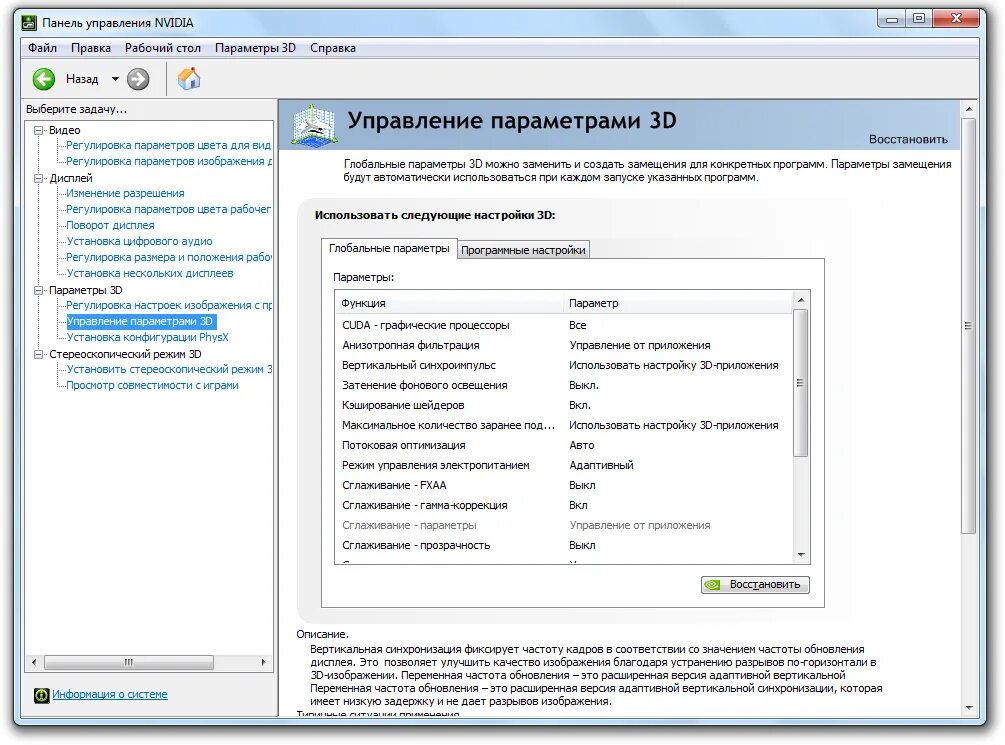The height and width of the screenshot is (745, 1005).
Task: Click the task tree scroll left arrow
Action: point(34,662)
